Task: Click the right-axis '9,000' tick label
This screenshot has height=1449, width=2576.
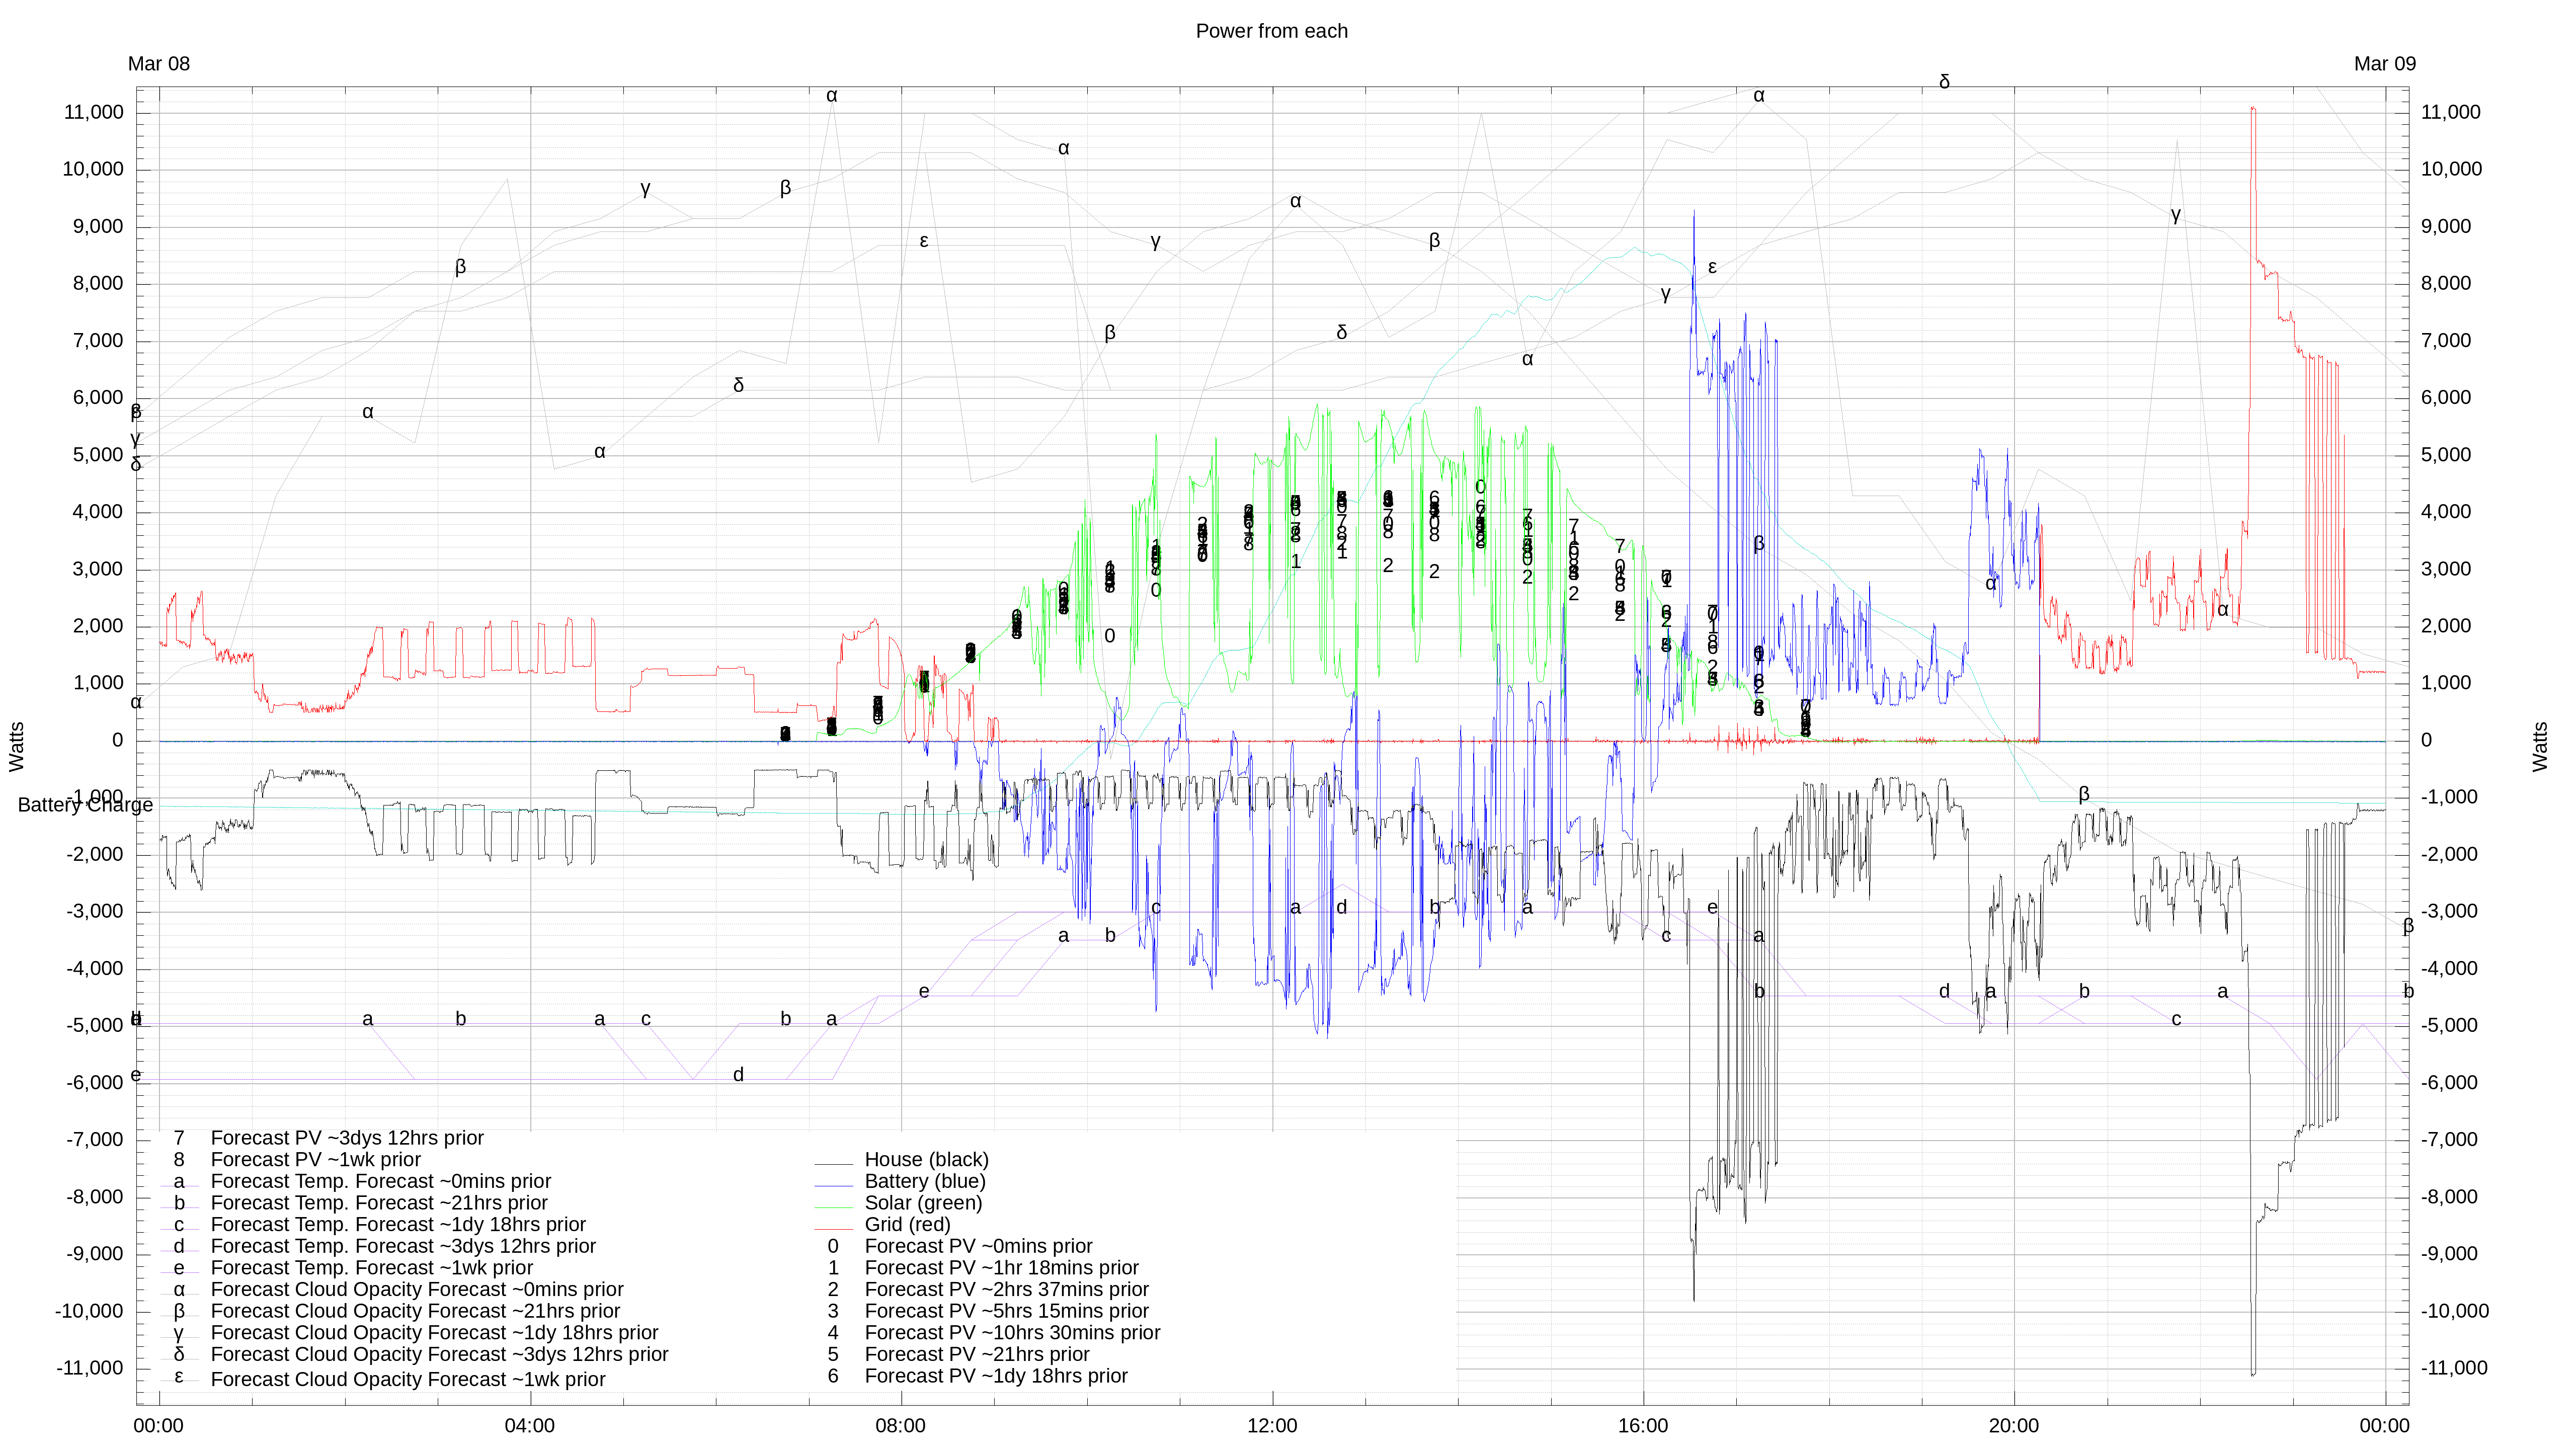Action: 2446,226
